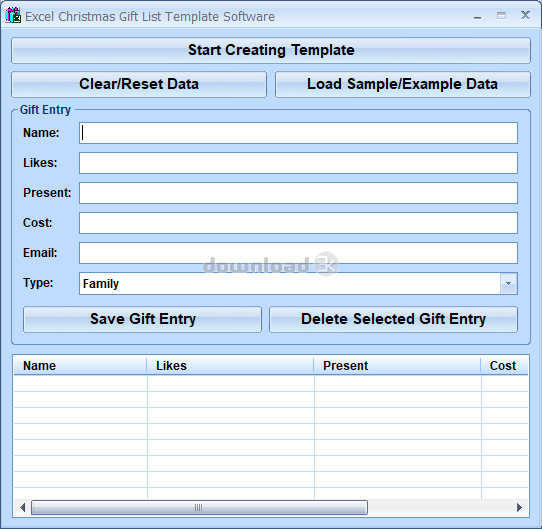
Task: Load Sample/Example Data into the list
Action: click(x=403, y=84)
